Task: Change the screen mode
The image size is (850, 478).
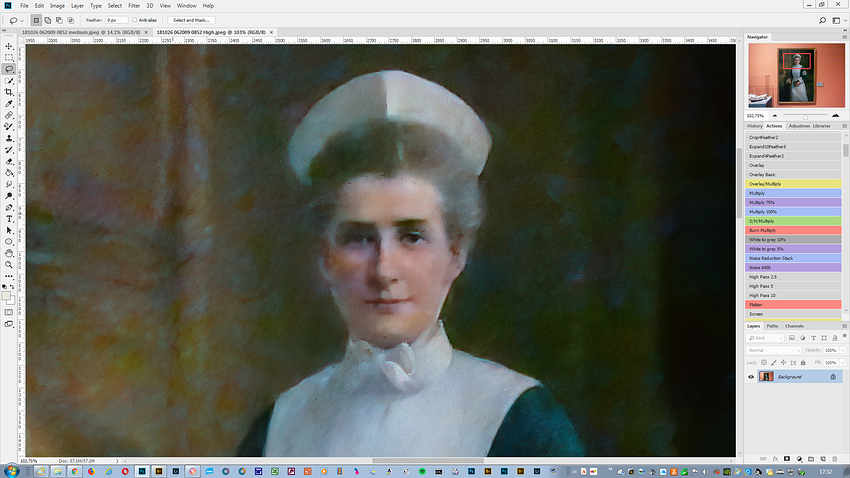Action: pos(9,324)
